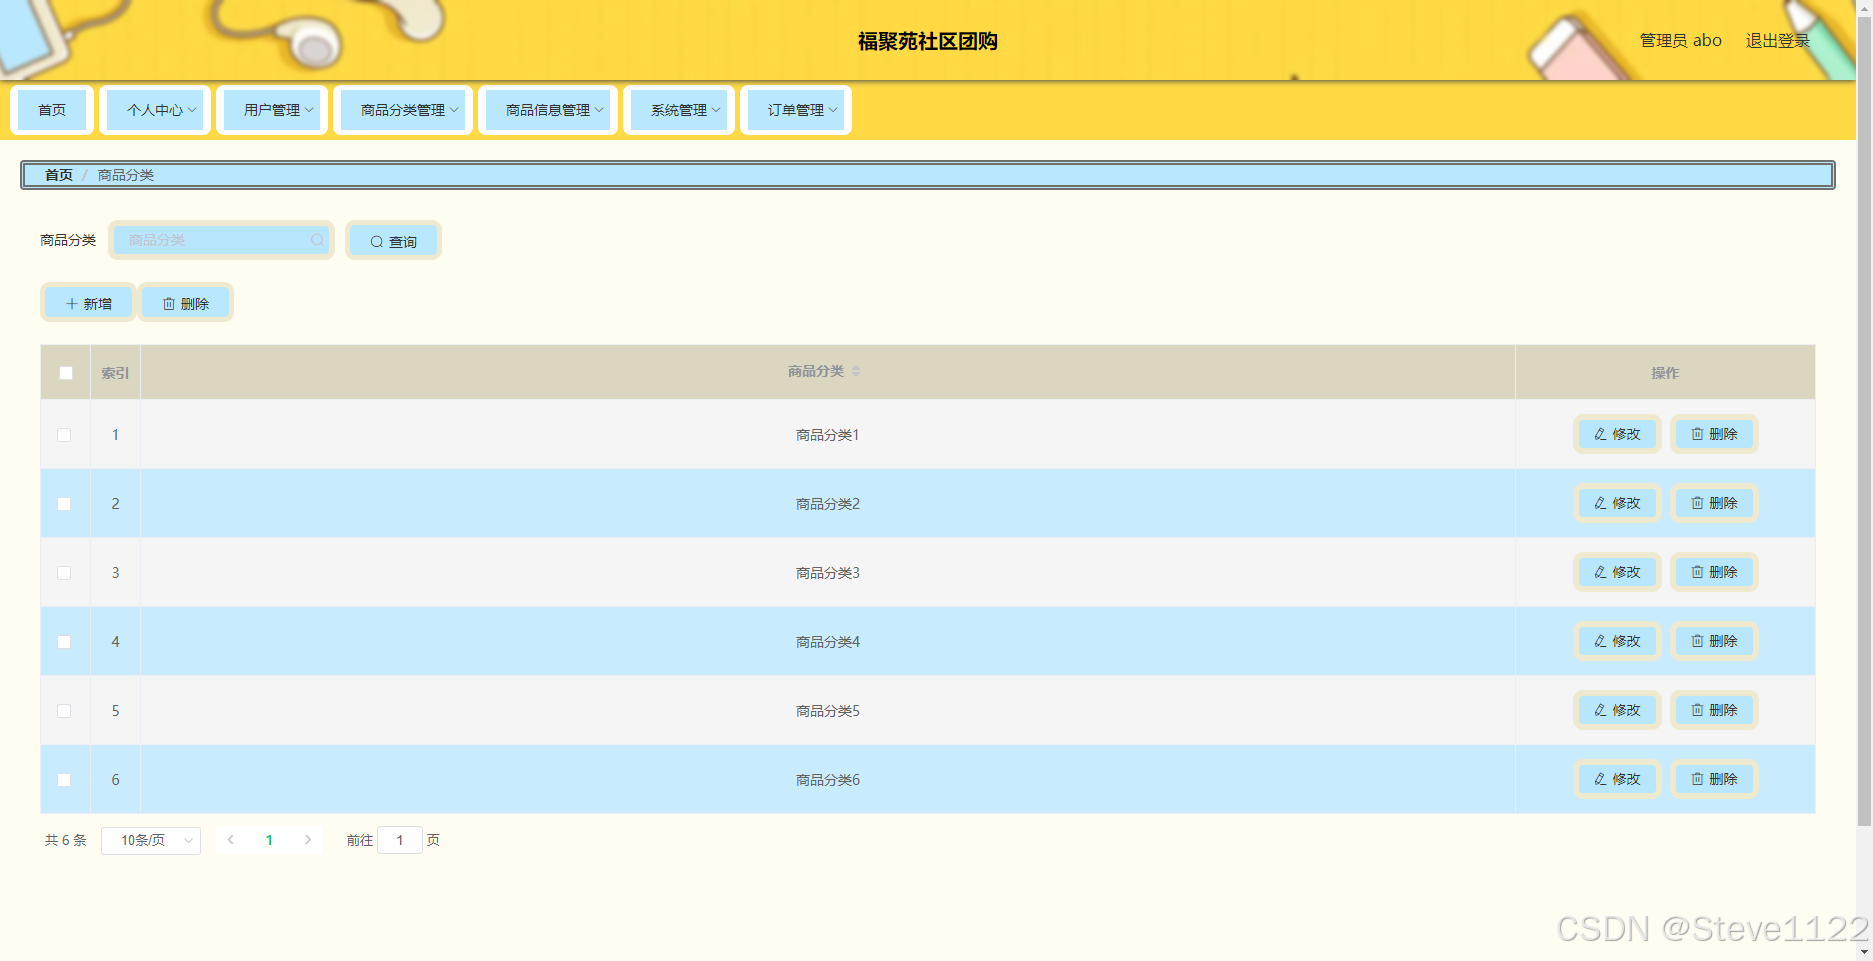Screen dimensions: 1873x961
Task: Delete the row 商品分类4
Action: pos(1714,641)
